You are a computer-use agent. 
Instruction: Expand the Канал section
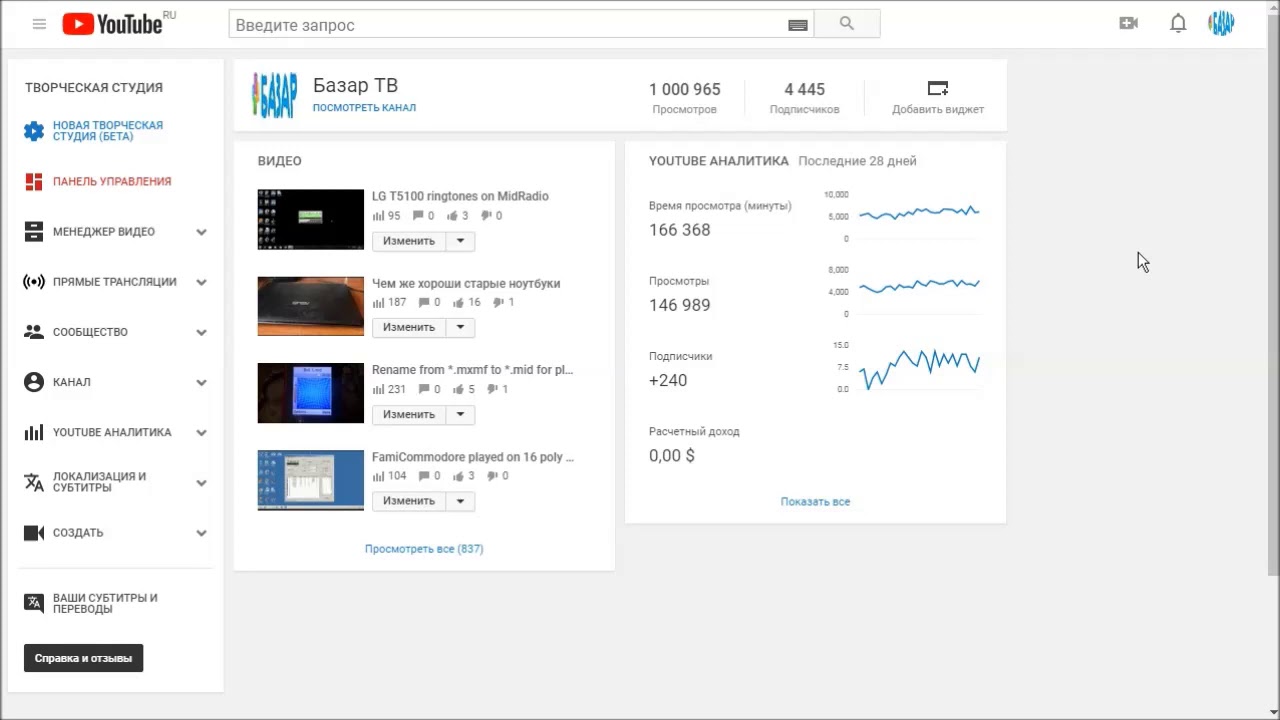pos(201,382)
